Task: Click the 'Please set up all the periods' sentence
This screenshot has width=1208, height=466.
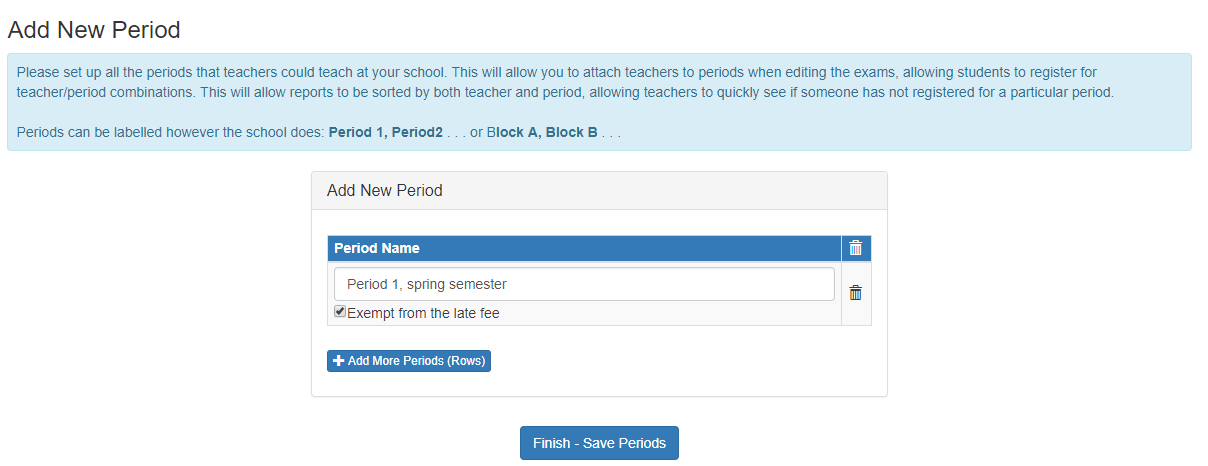Action: click(233, 72)
